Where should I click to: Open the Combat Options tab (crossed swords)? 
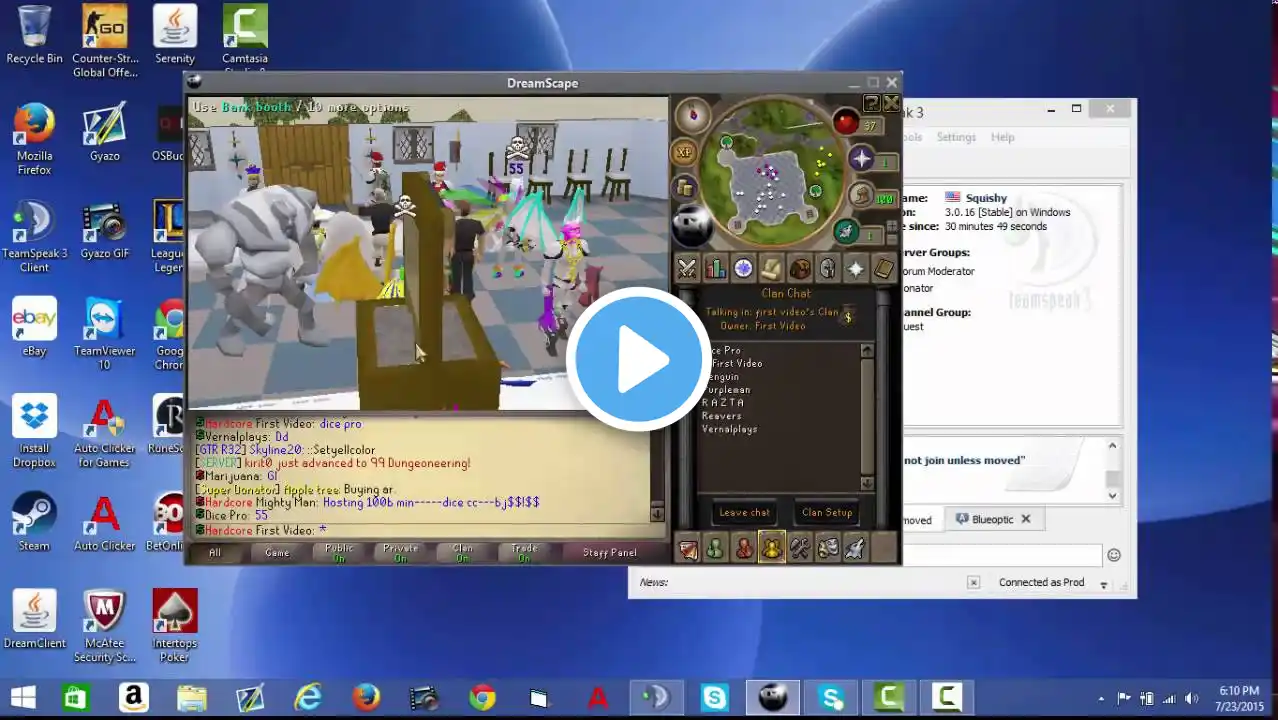point(687,268)
